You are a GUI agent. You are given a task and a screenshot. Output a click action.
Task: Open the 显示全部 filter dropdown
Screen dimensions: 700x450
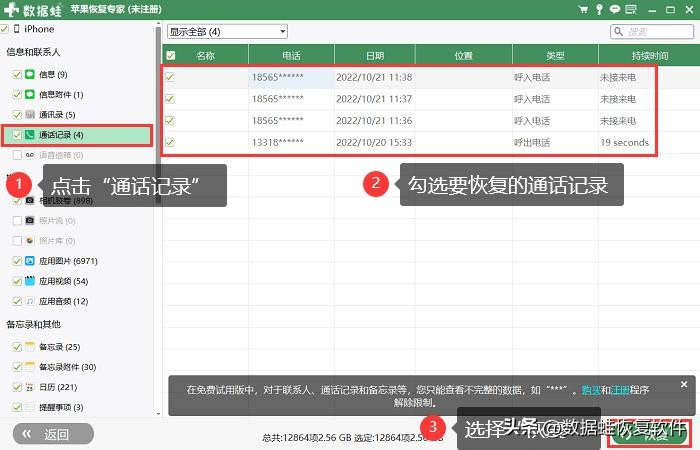click(x=227, y=31)
